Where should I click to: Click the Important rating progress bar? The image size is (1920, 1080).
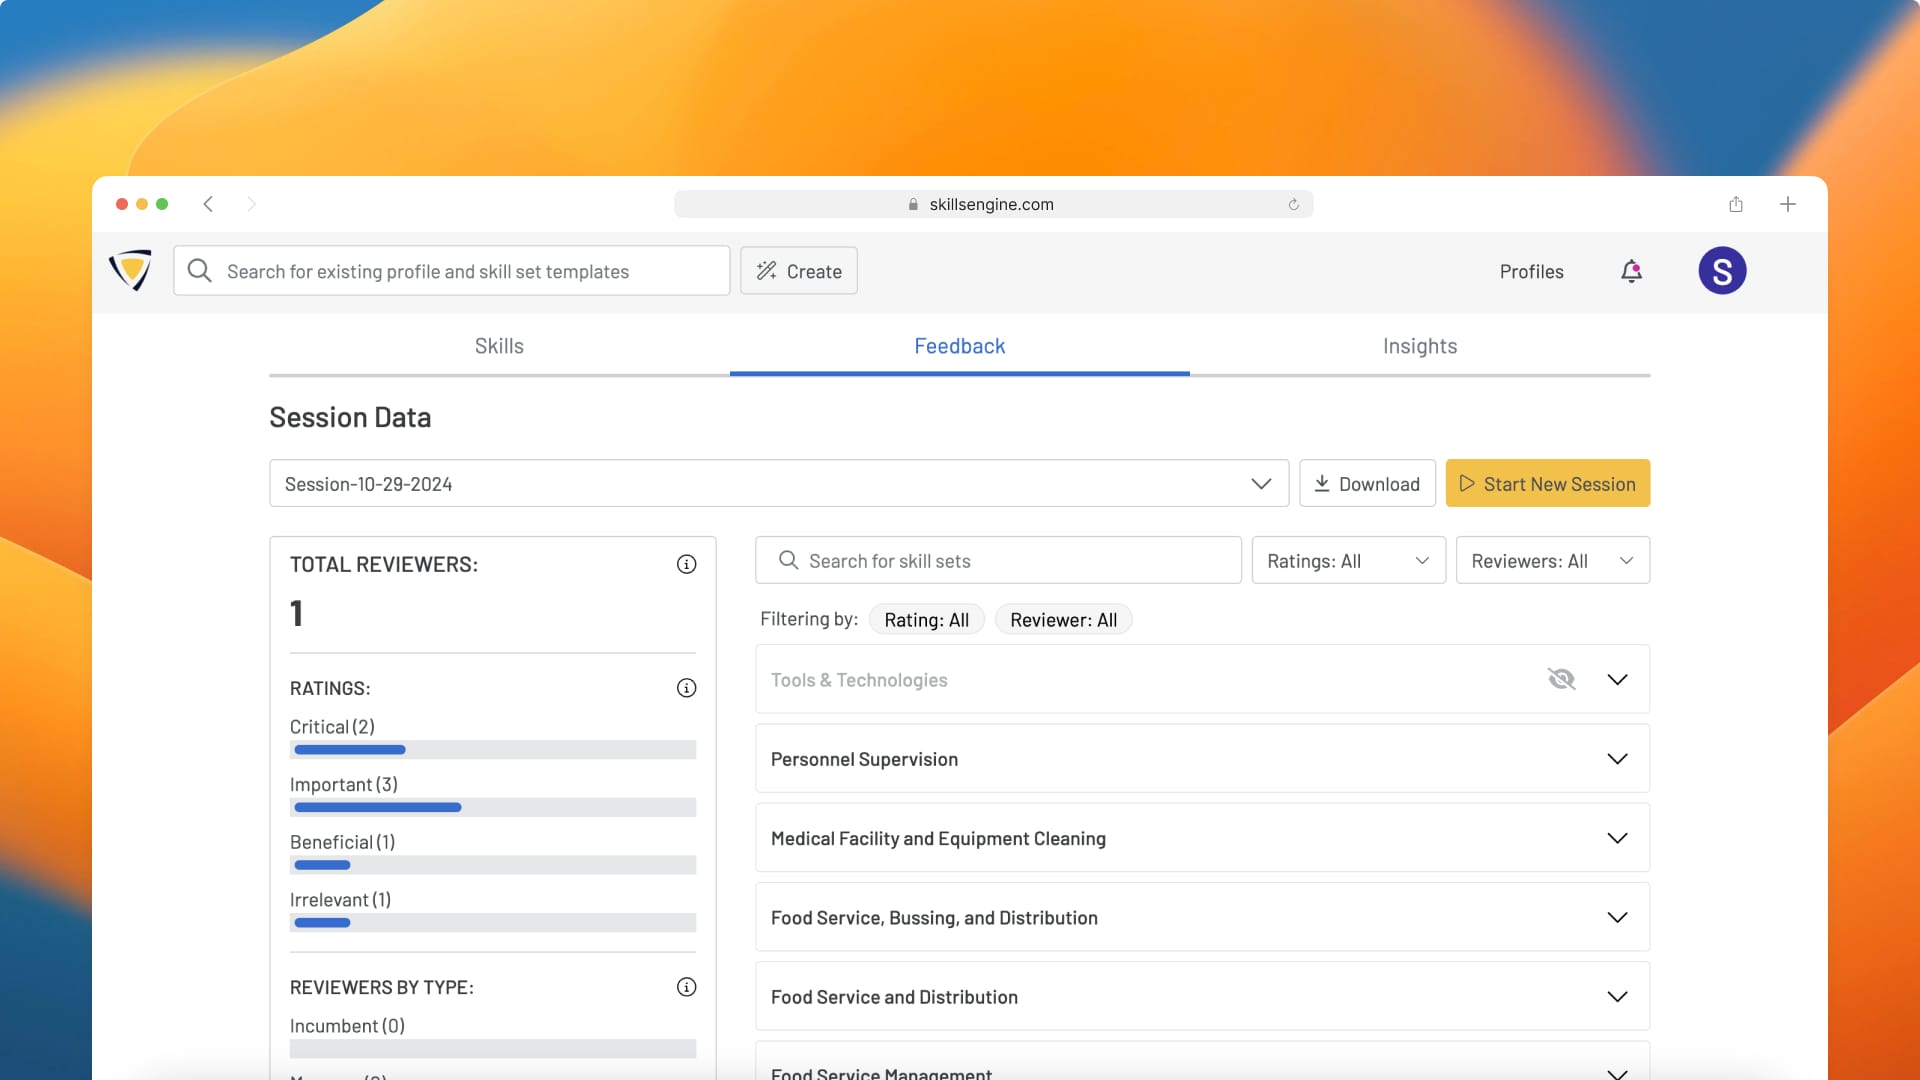493,807
